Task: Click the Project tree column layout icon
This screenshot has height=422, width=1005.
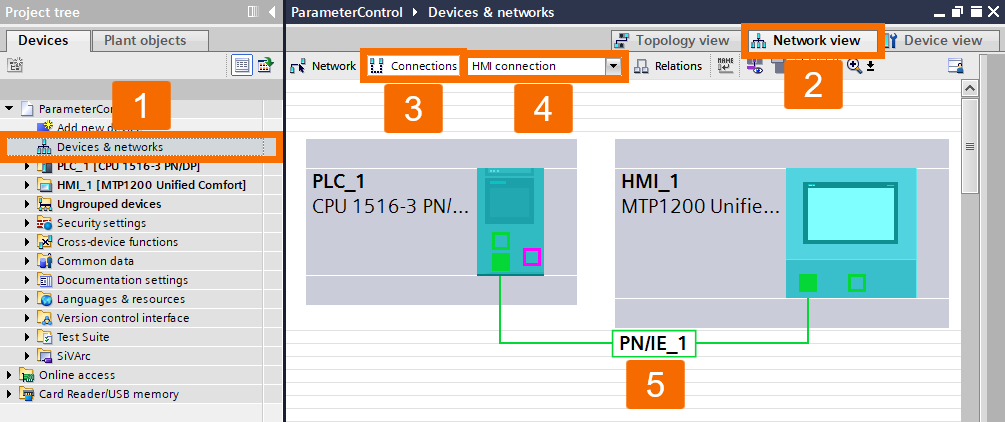Action: (253, 12)
